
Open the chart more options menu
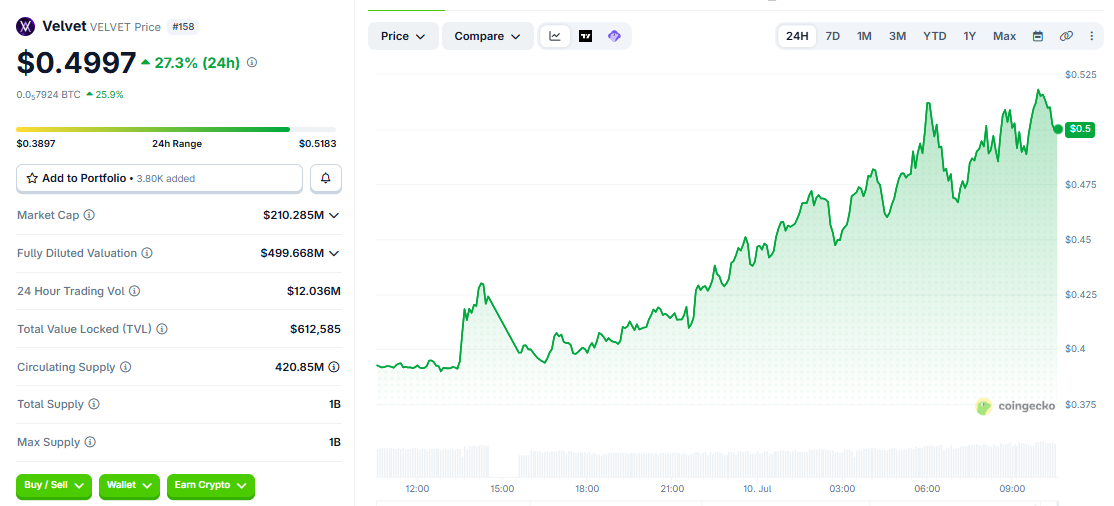point(1092,36)
